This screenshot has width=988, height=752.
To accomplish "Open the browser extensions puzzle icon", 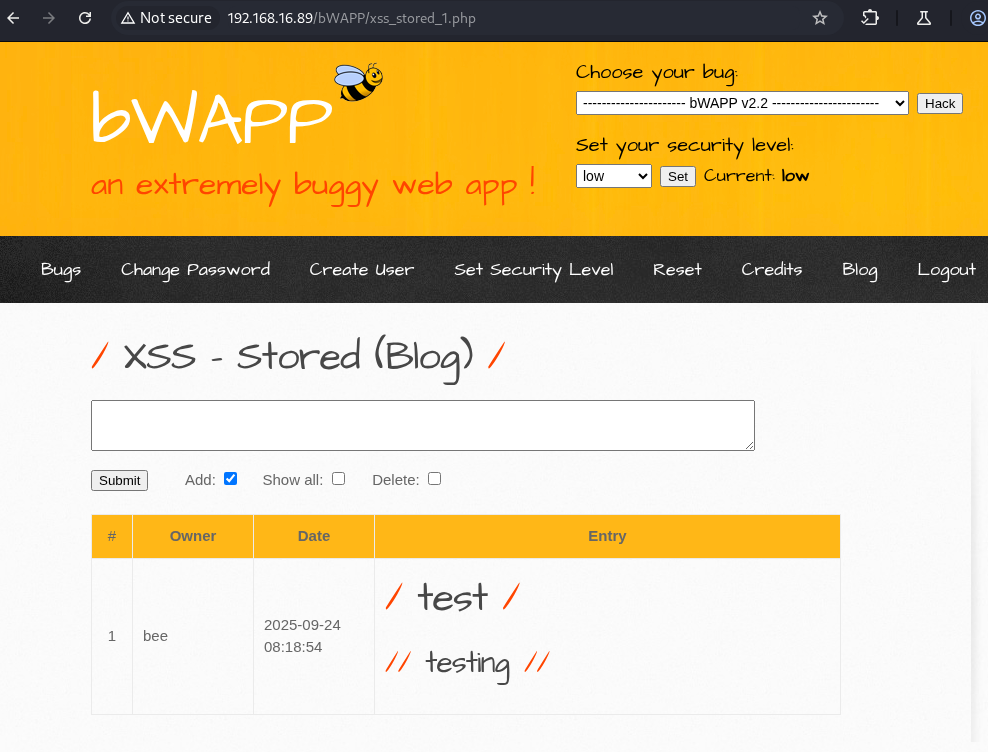I will 870,18.
